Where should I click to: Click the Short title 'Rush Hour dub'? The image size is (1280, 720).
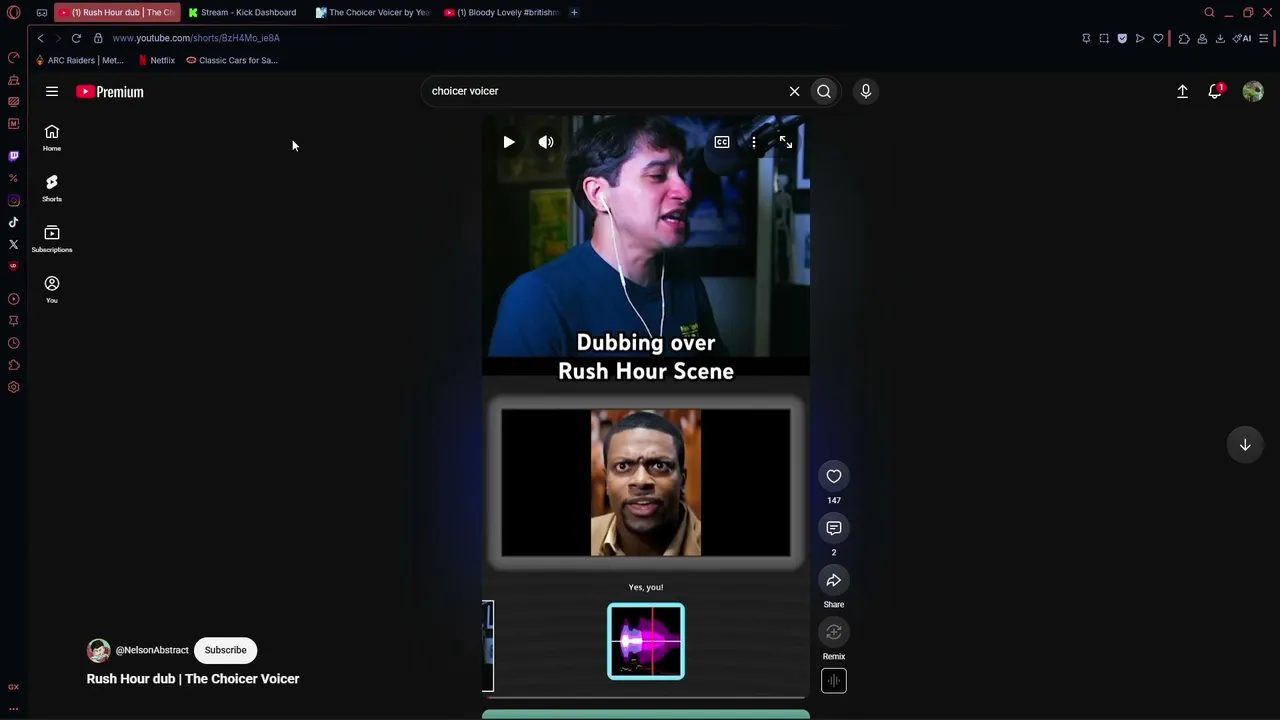[193, 679]
